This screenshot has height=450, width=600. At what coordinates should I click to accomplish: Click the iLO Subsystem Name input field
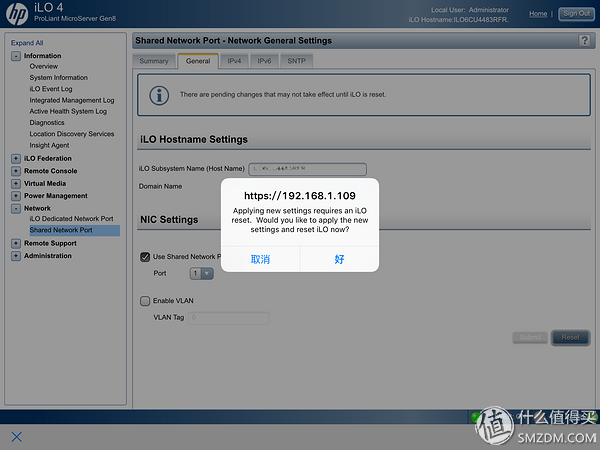308,169
